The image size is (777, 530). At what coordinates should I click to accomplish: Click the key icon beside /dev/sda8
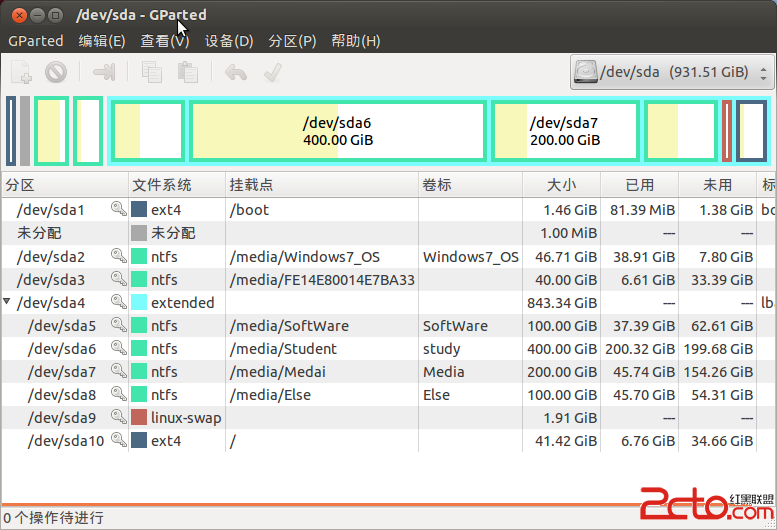[118, 394]
